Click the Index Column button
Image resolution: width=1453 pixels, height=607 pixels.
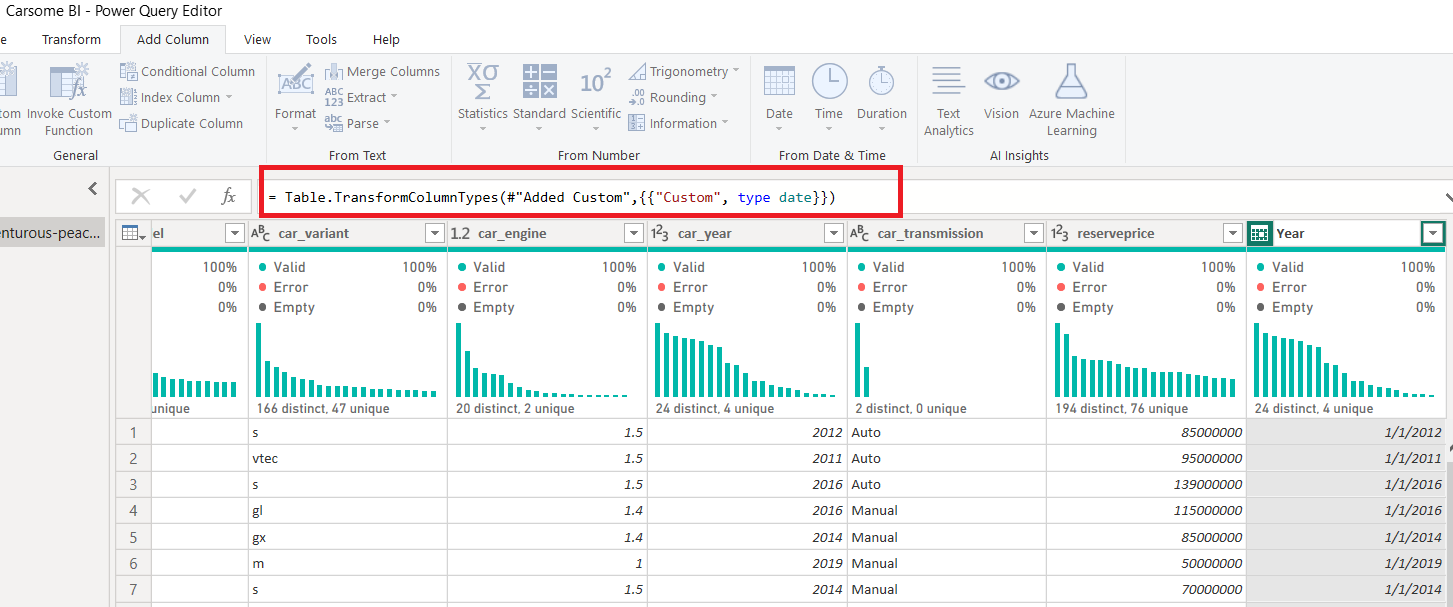click(x=176, y=97)
